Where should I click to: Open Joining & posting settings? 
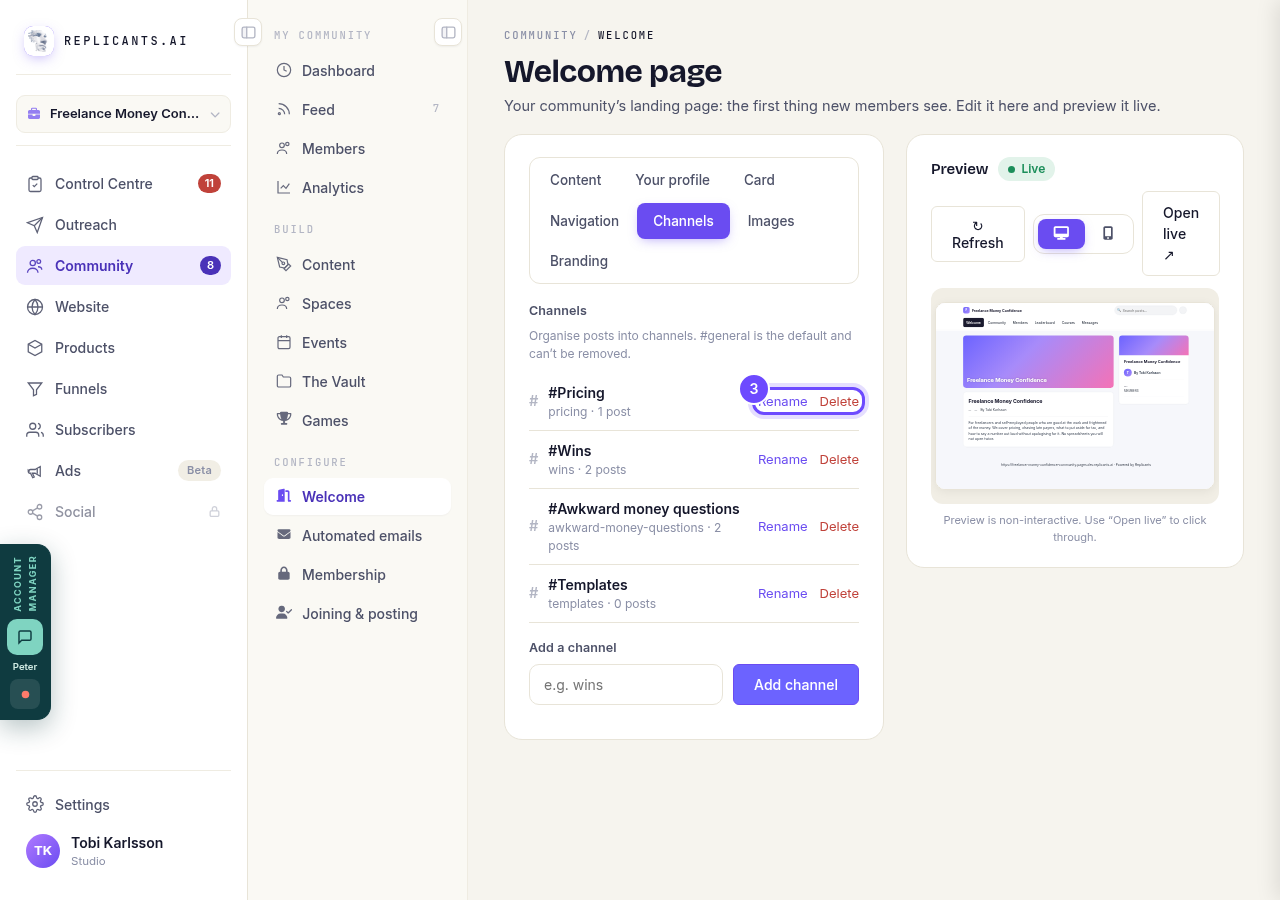tap(358, 614)
